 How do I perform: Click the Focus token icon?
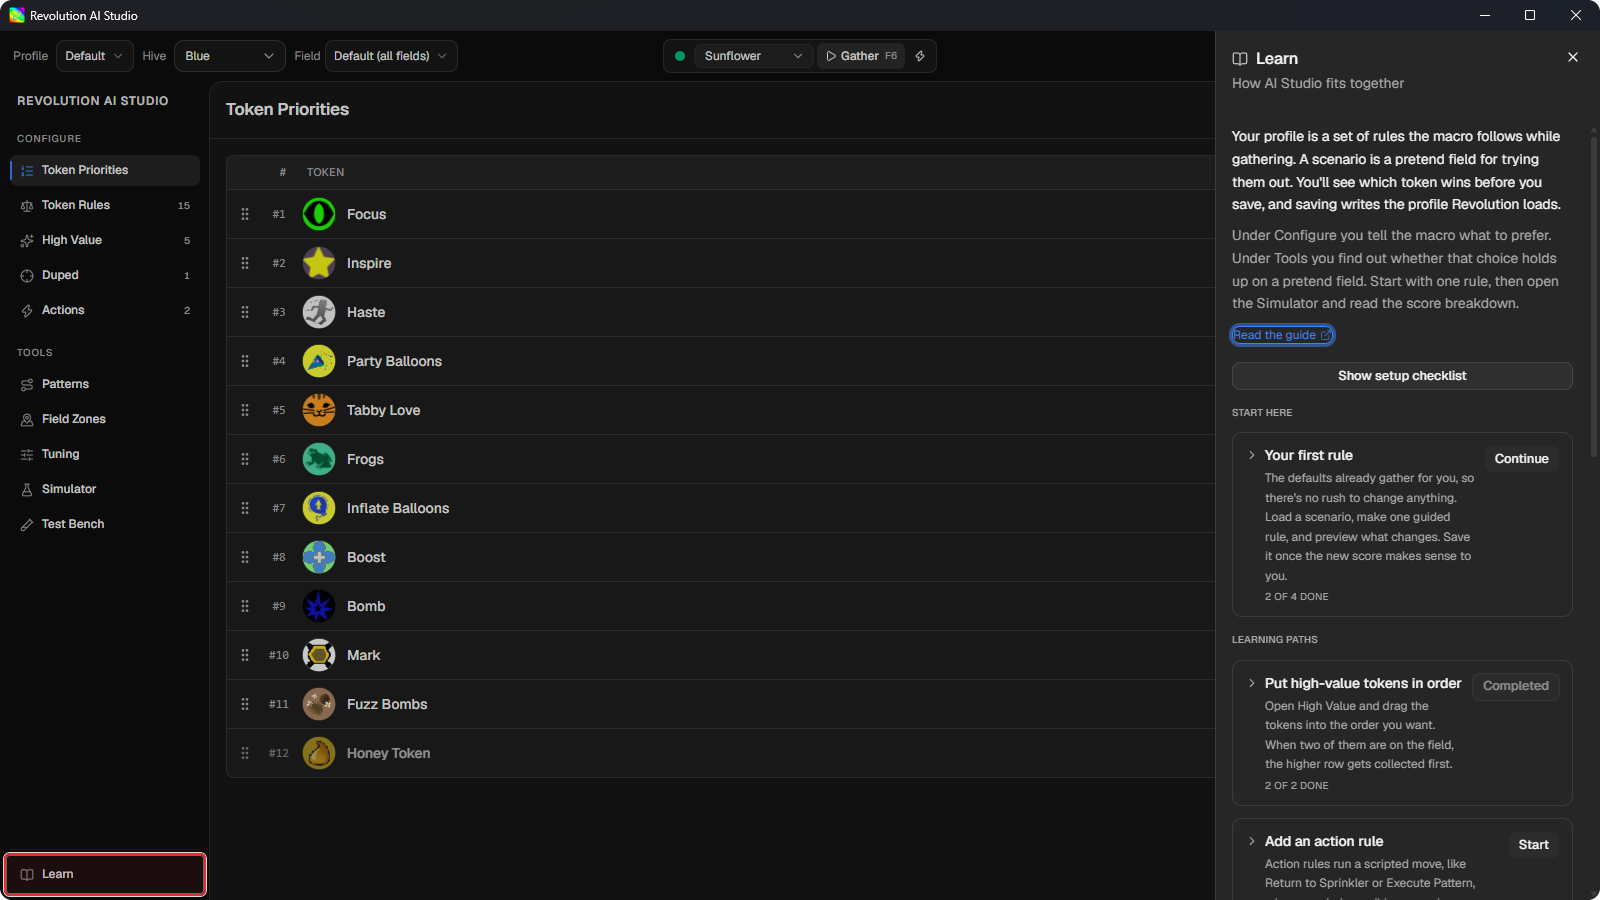click(319, 214)
